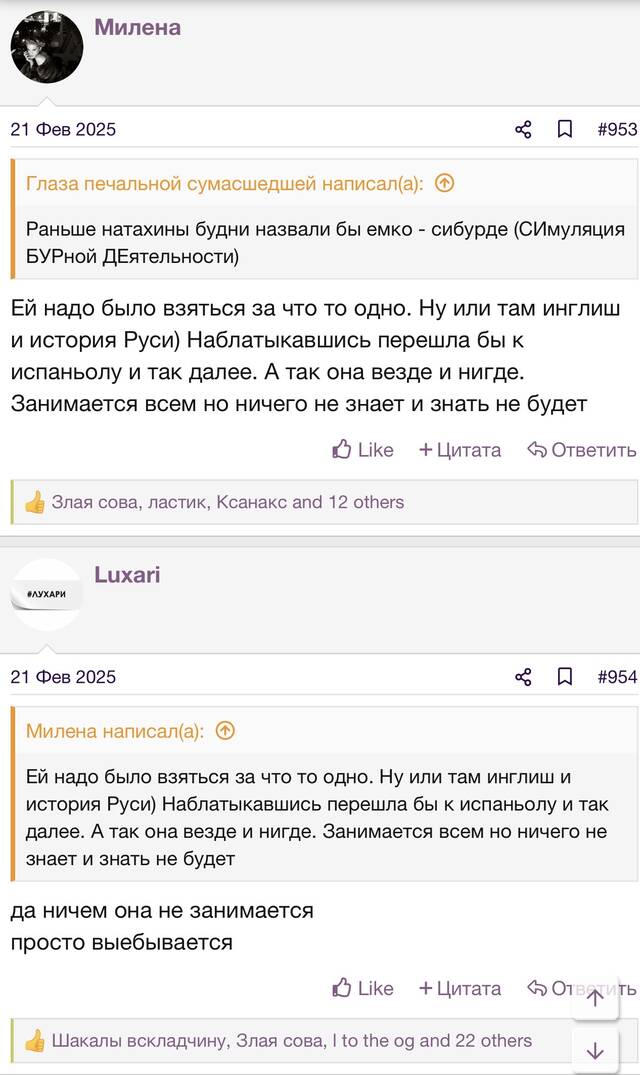
Task: Open Luxari's profile via username
Action: pos(127,575)
